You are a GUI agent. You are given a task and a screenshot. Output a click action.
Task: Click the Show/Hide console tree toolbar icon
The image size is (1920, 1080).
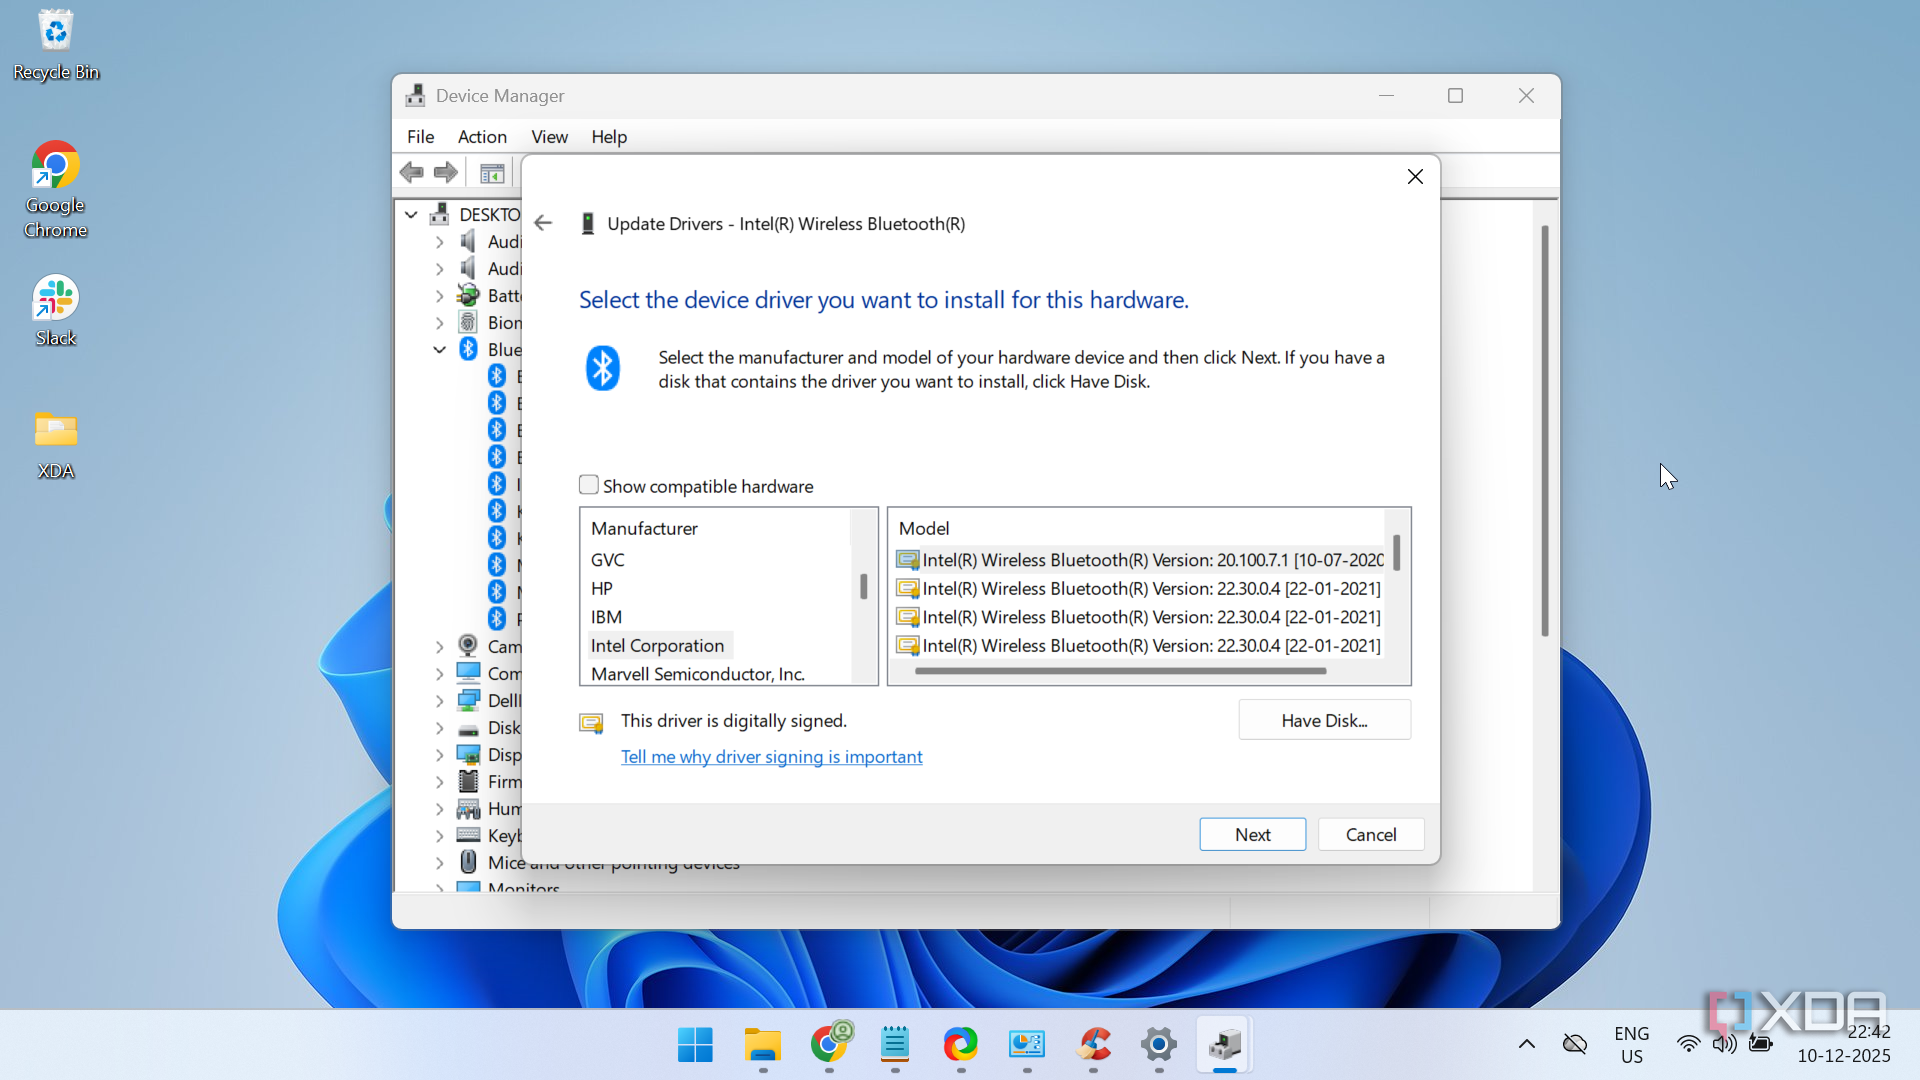pos(491,173)
